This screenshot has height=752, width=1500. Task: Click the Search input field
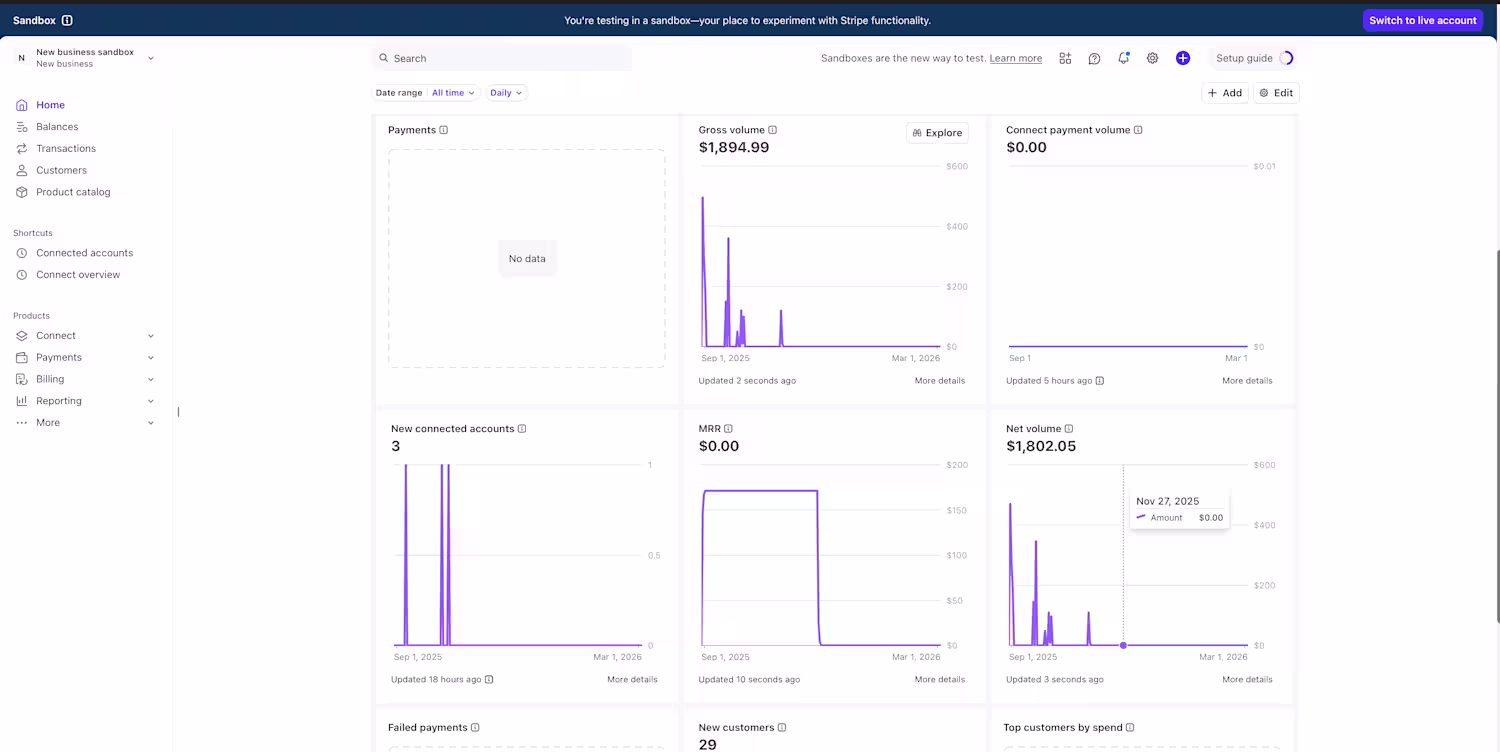point(502,58)
